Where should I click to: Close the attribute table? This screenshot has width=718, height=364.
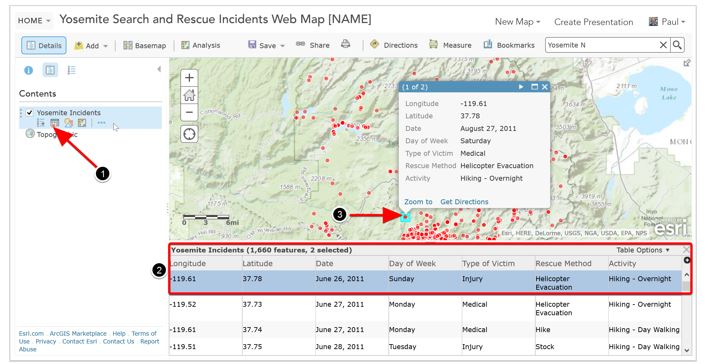tap(686, 250)
